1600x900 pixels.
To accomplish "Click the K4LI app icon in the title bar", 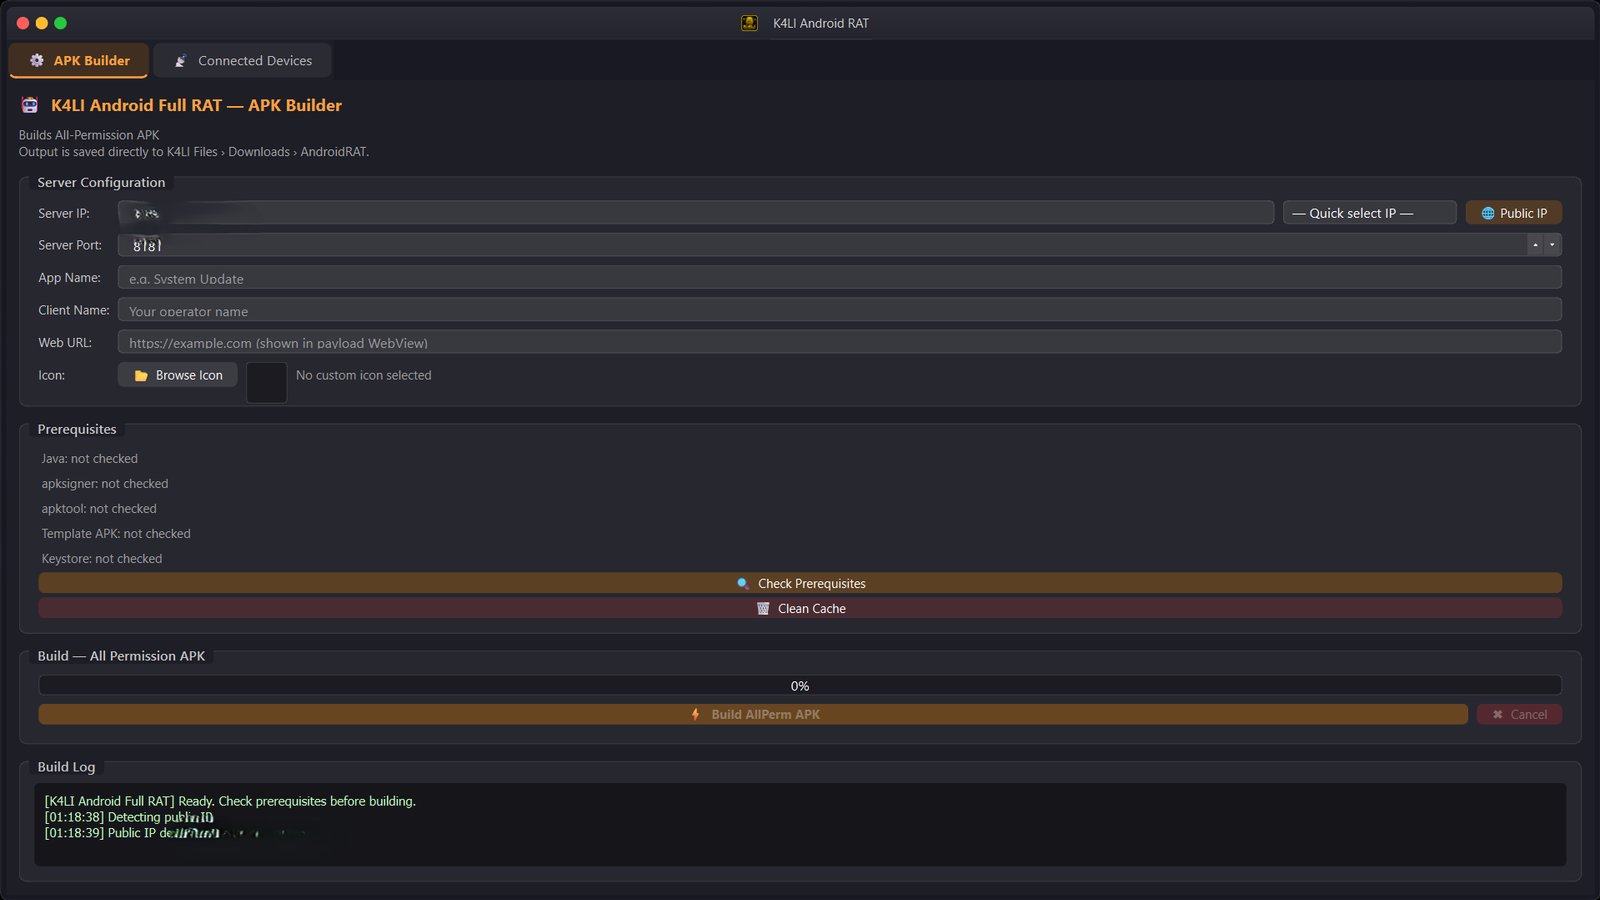I will pyautogui.click(x=749, y=23).
